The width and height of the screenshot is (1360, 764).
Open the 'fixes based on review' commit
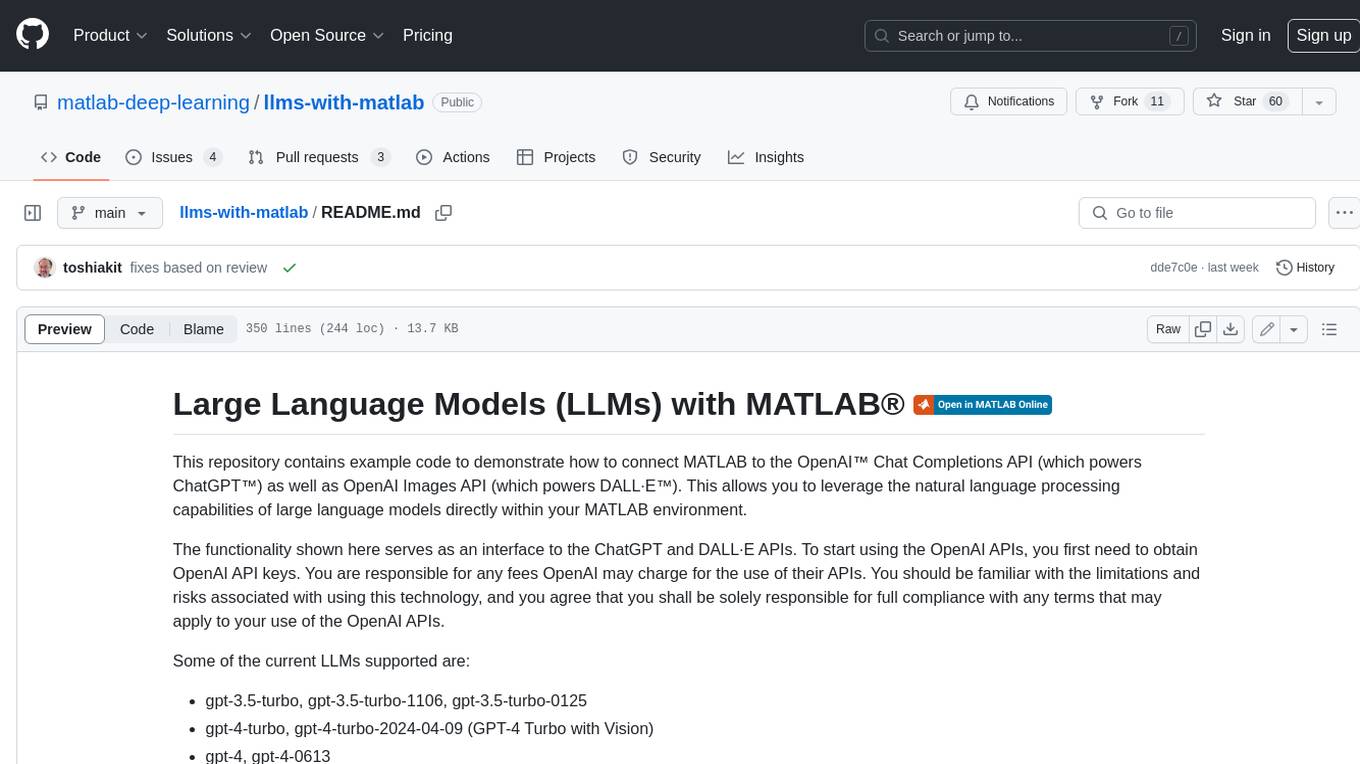(198, 268)
